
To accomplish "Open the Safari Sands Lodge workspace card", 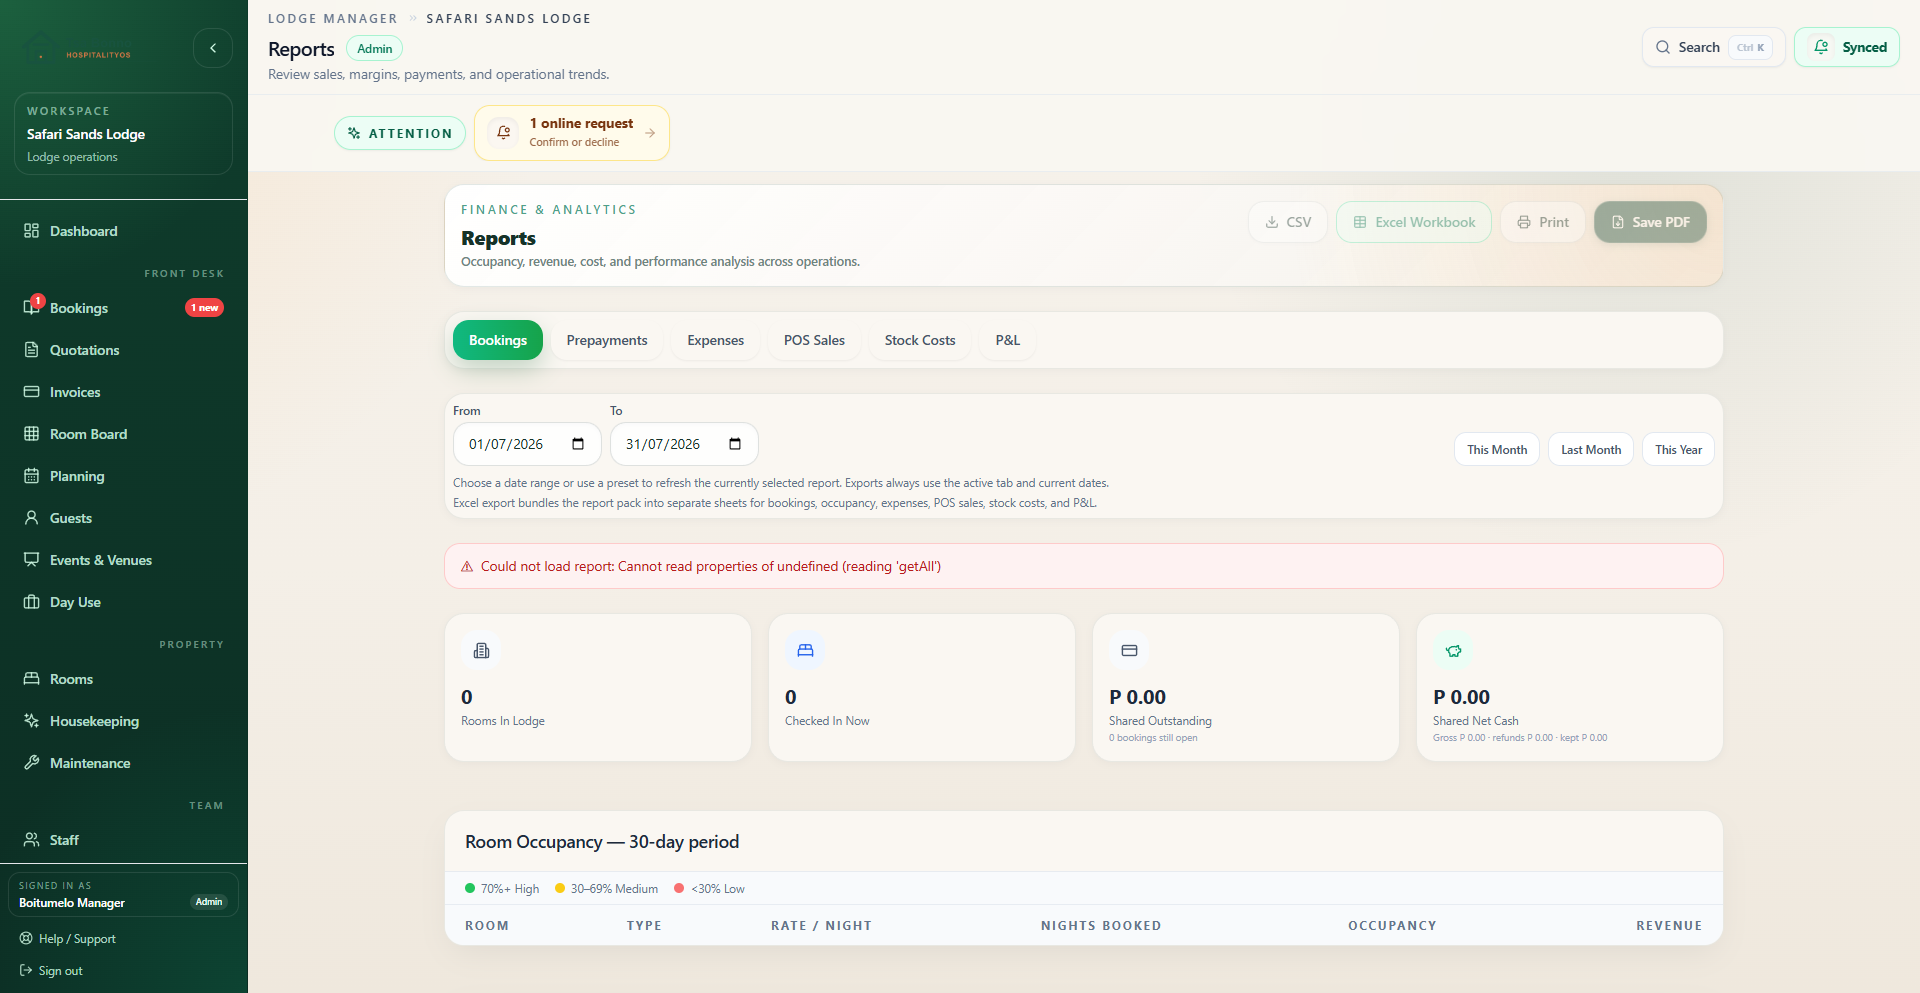I will point(123,134).
